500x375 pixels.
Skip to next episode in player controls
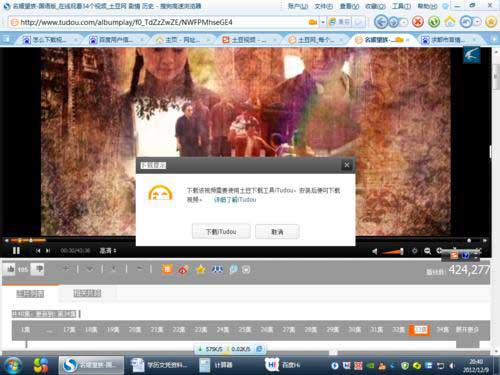48,251
